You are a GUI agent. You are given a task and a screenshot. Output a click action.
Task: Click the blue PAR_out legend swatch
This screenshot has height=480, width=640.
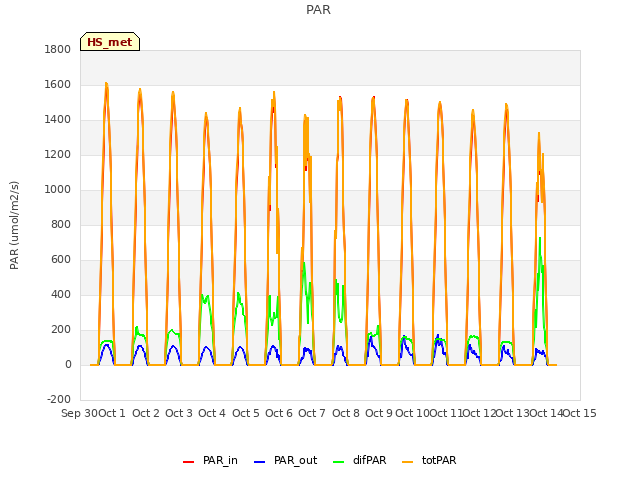[259, 461]
